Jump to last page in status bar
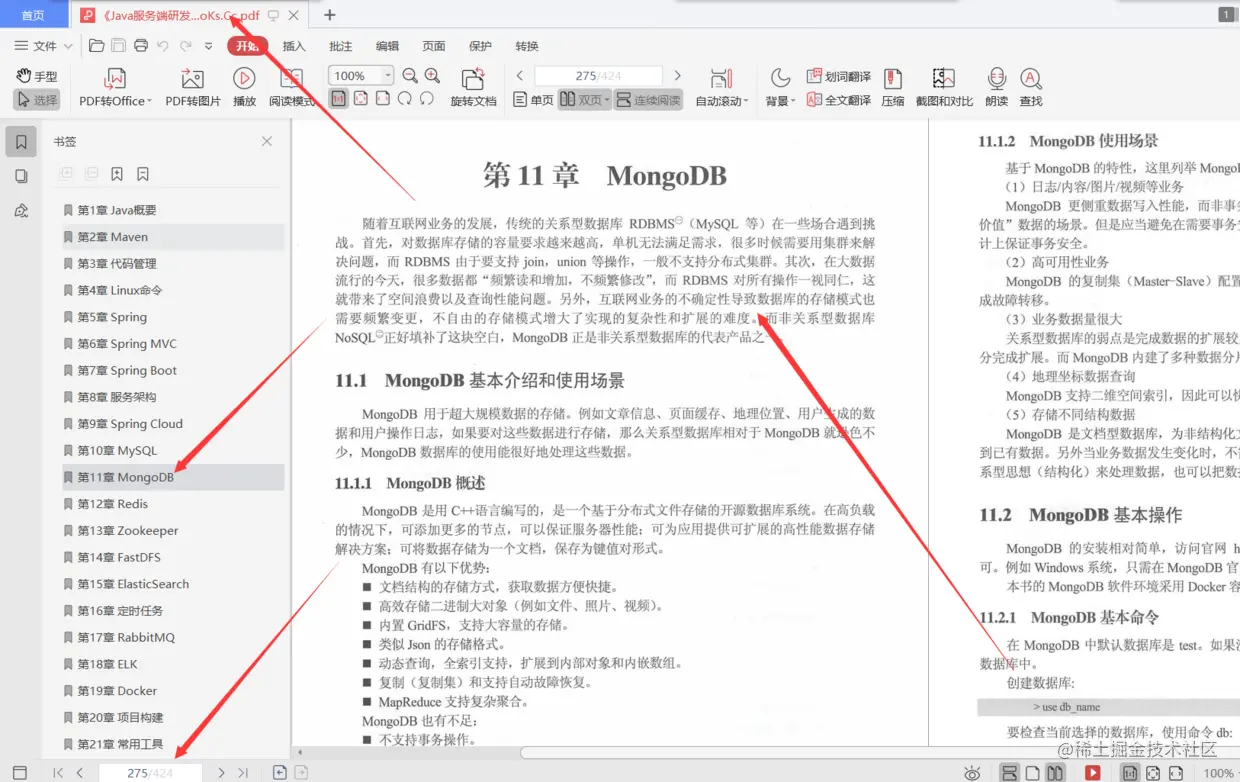 pos(243,773)
